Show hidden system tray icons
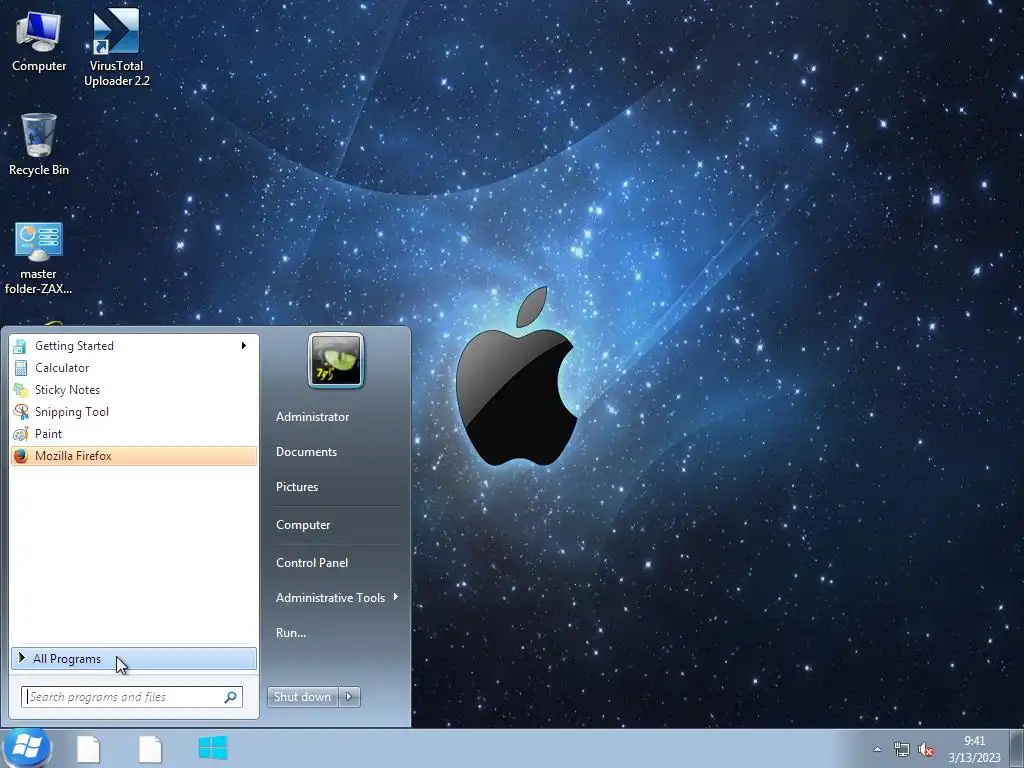 tap(877, 749)
